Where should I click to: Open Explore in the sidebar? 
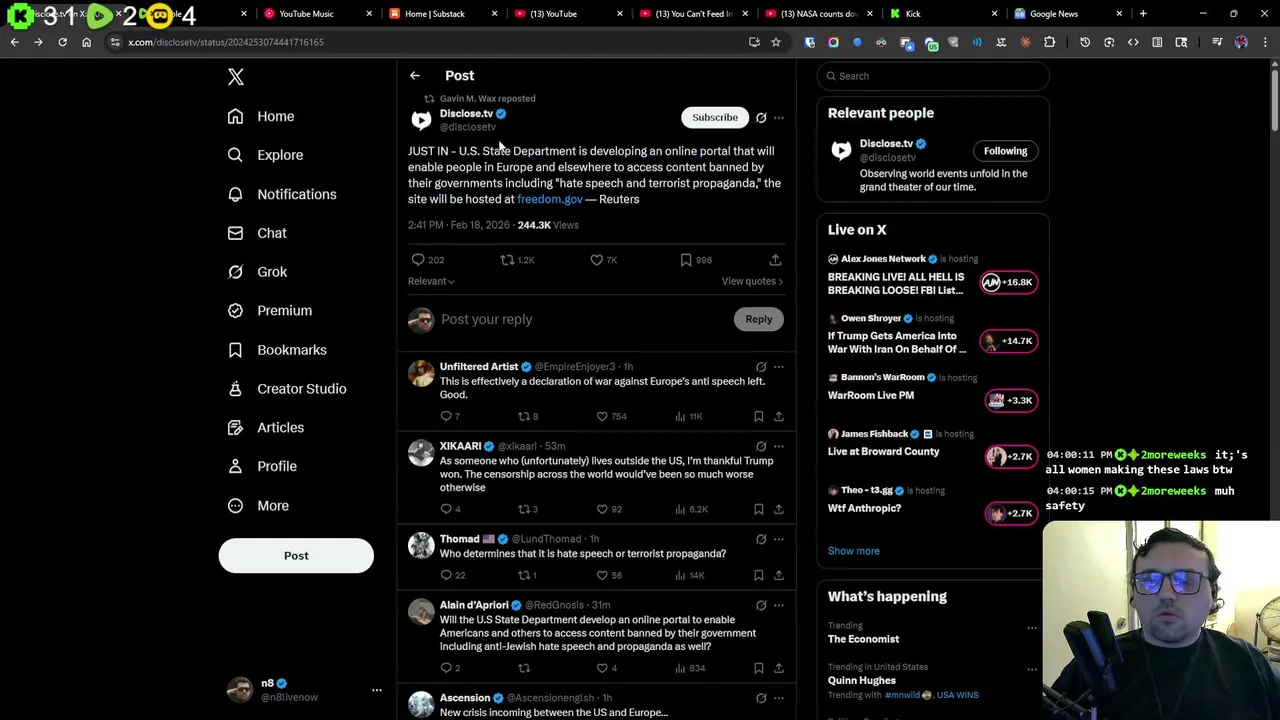[265, 155]
